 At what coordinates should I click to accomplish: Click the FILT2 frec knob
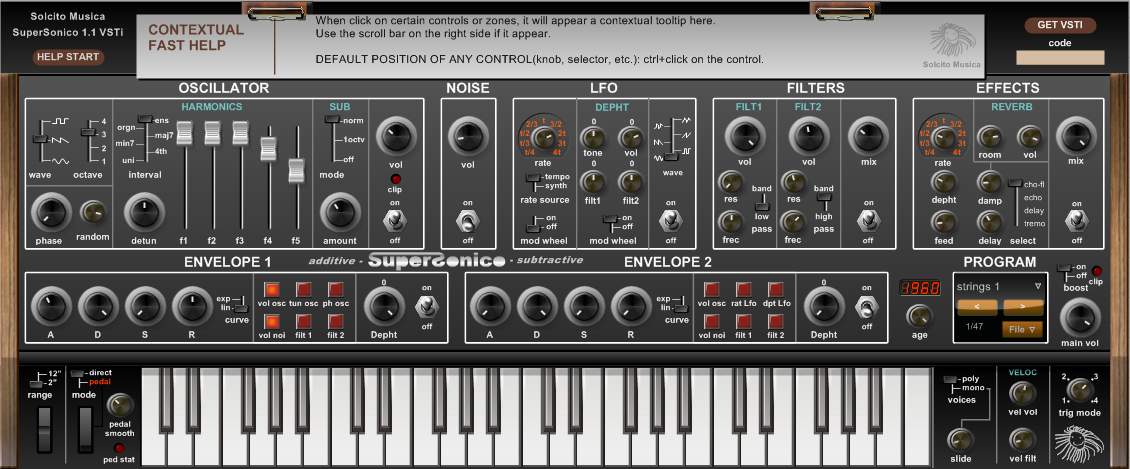(793, 222)
